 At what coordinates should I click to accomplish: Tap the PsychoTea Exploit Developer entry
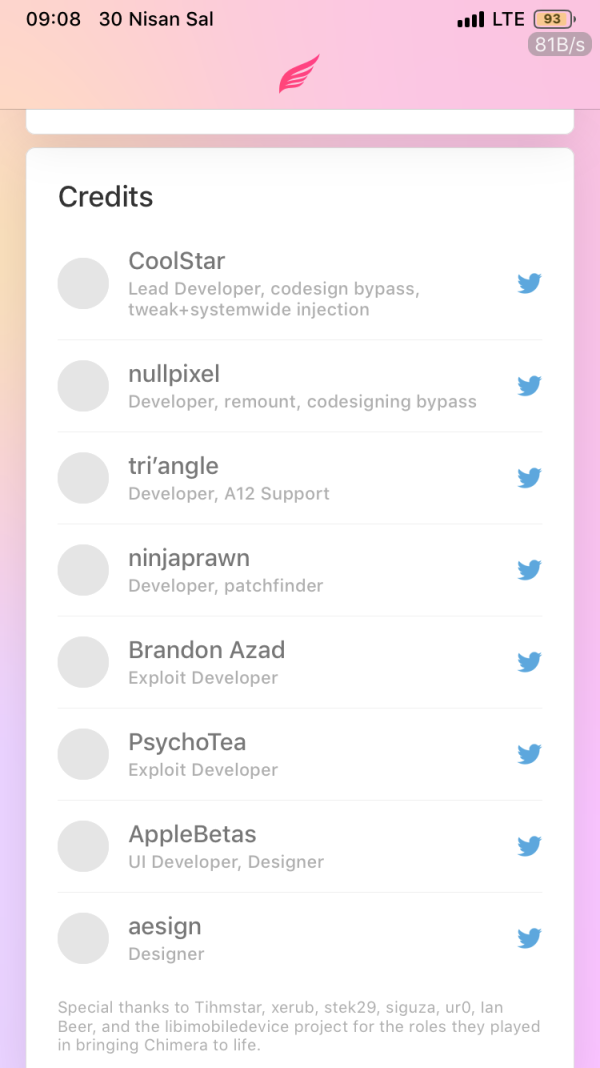[250, 754]
